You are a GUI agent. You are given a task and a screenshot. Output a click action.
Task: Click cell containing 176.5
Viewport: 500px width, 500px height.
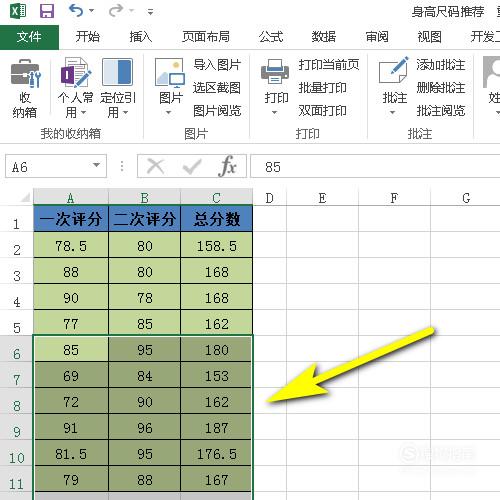(216, 453)
